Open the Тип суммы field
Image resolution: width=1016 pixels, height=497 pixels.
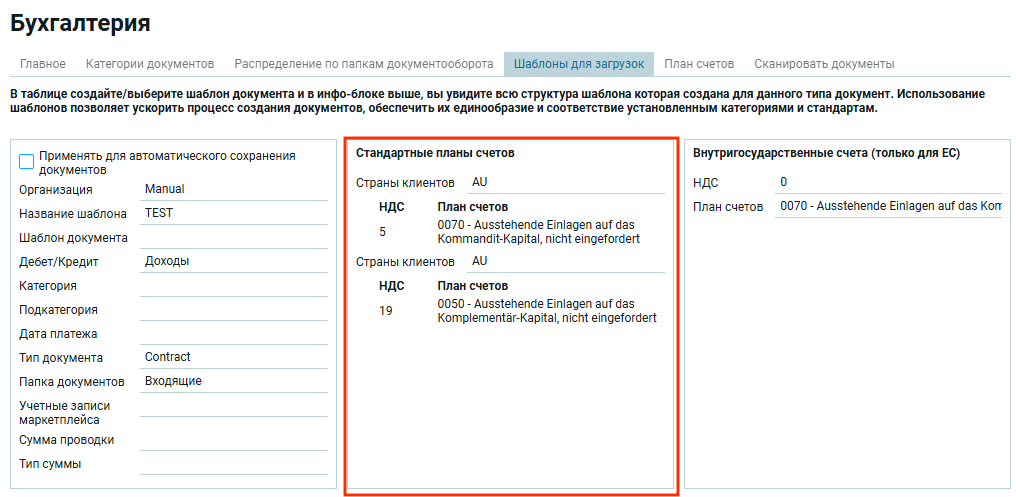coord(233,464)
